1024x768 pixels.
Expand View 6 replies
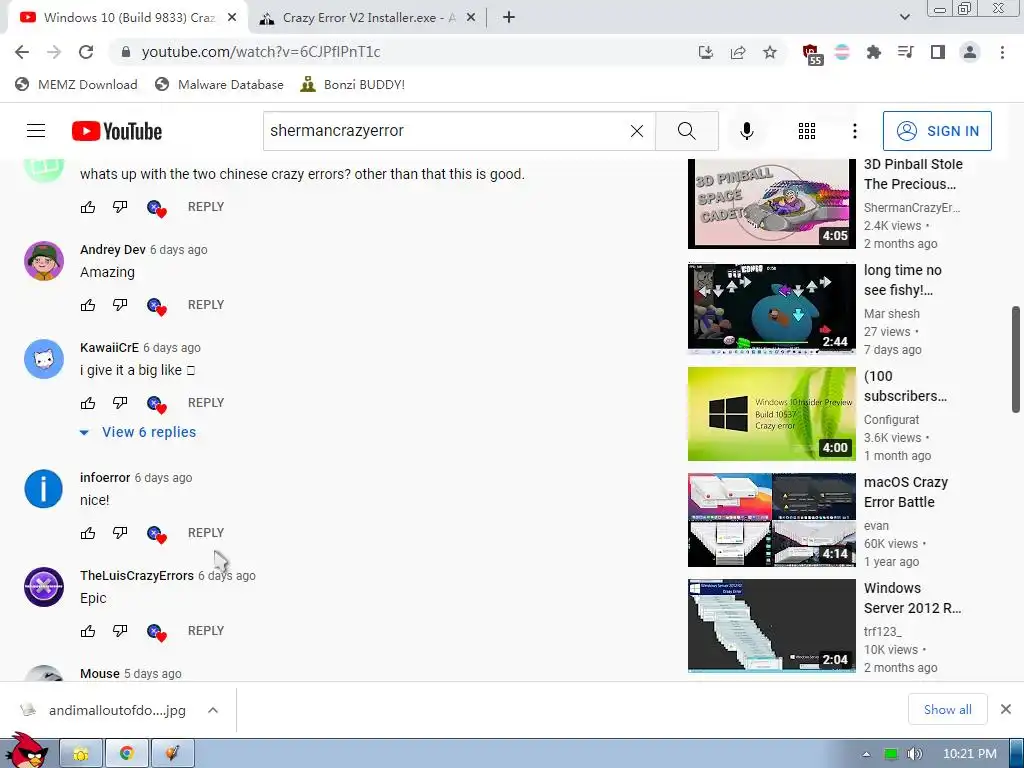coord(138,432)
